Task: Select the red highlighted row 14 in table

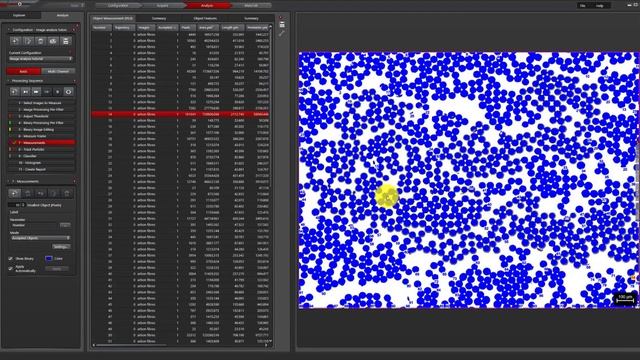Action: (x=180, y=114)
